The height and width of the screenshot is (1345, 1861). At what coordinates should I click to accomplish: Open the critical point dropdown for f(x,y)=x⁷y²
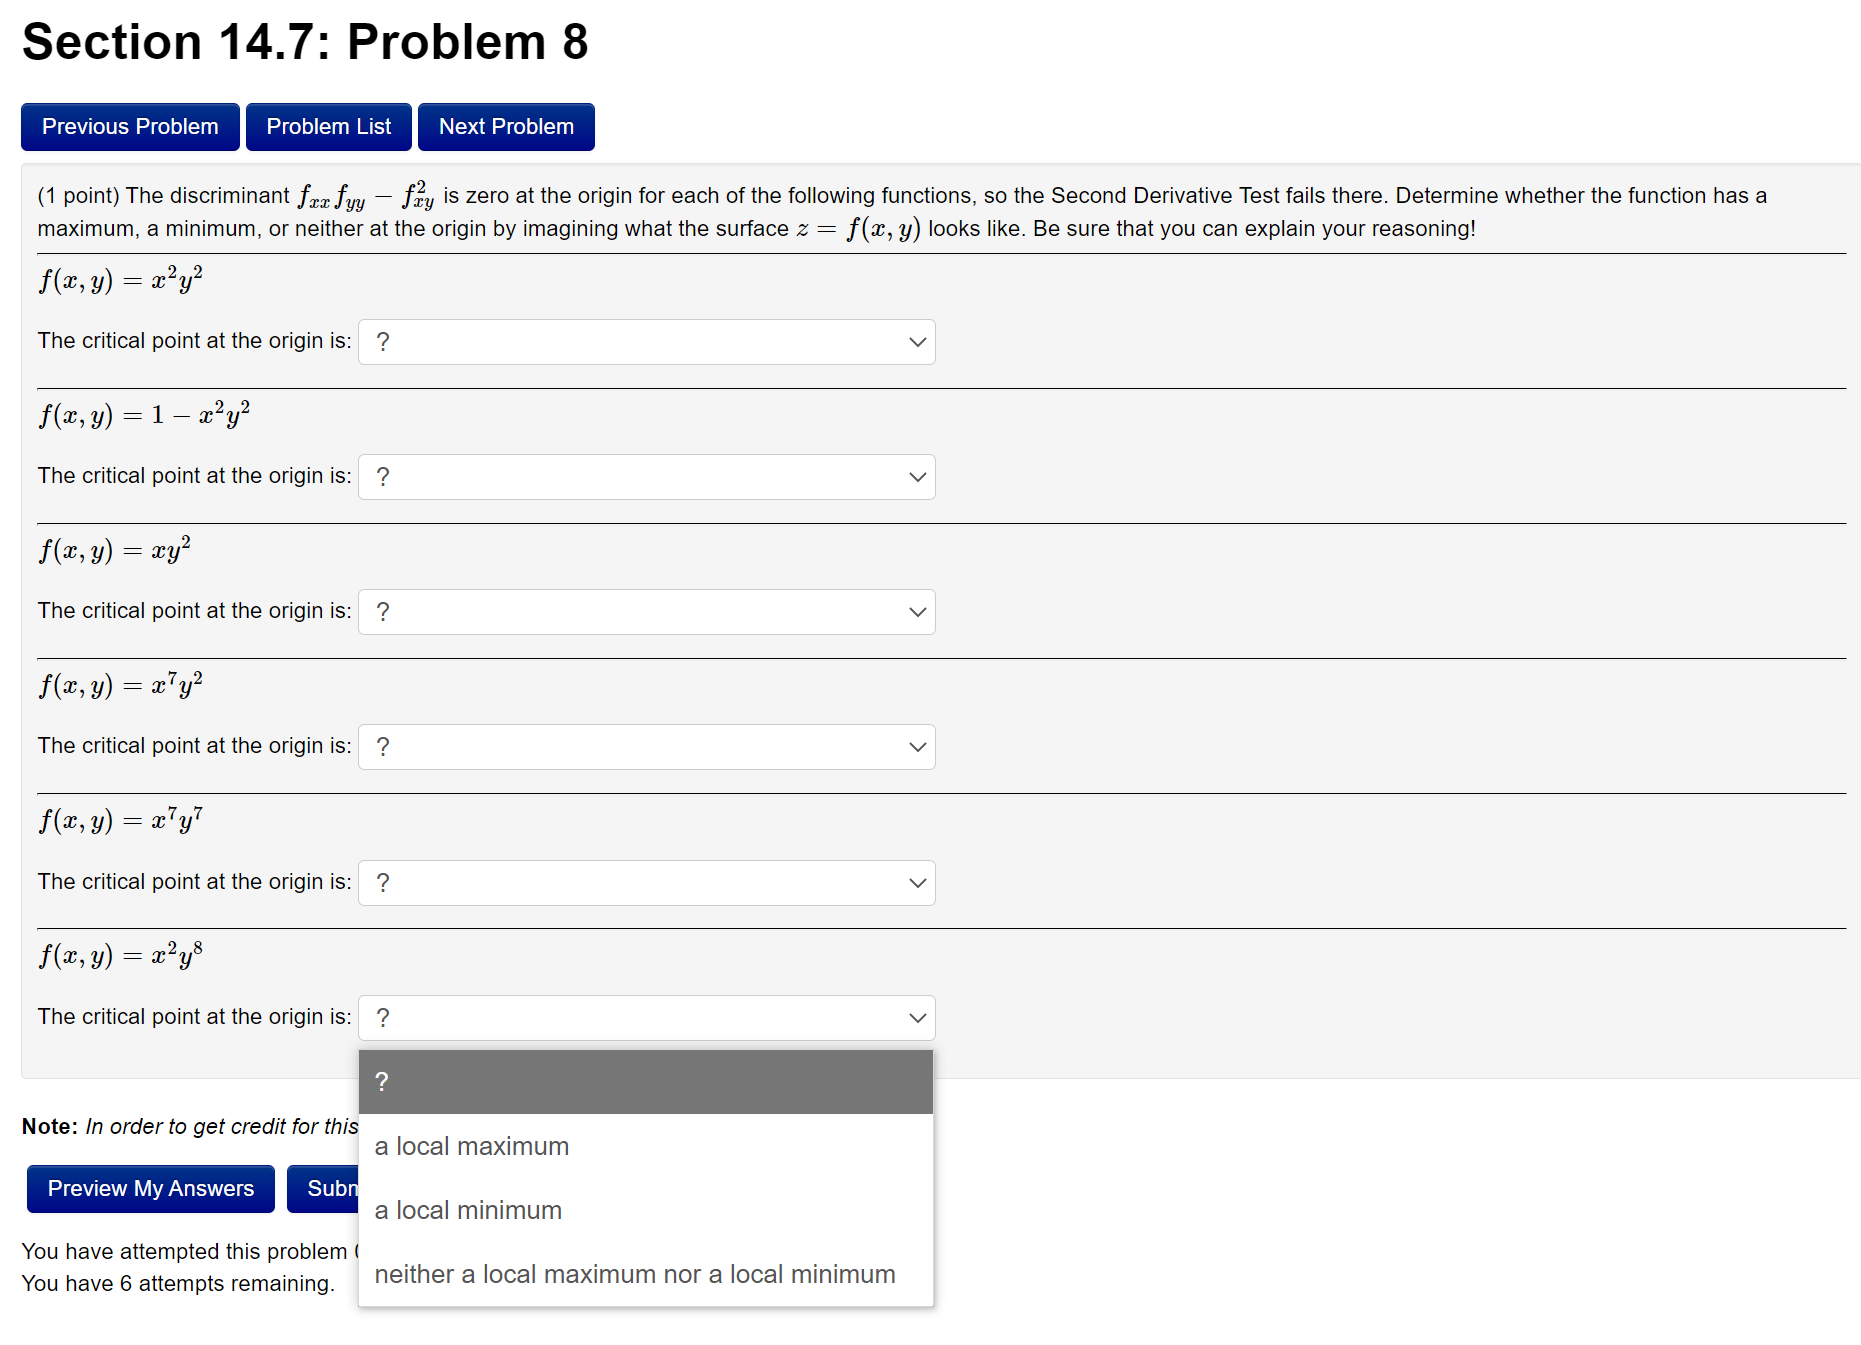(646, 746)
